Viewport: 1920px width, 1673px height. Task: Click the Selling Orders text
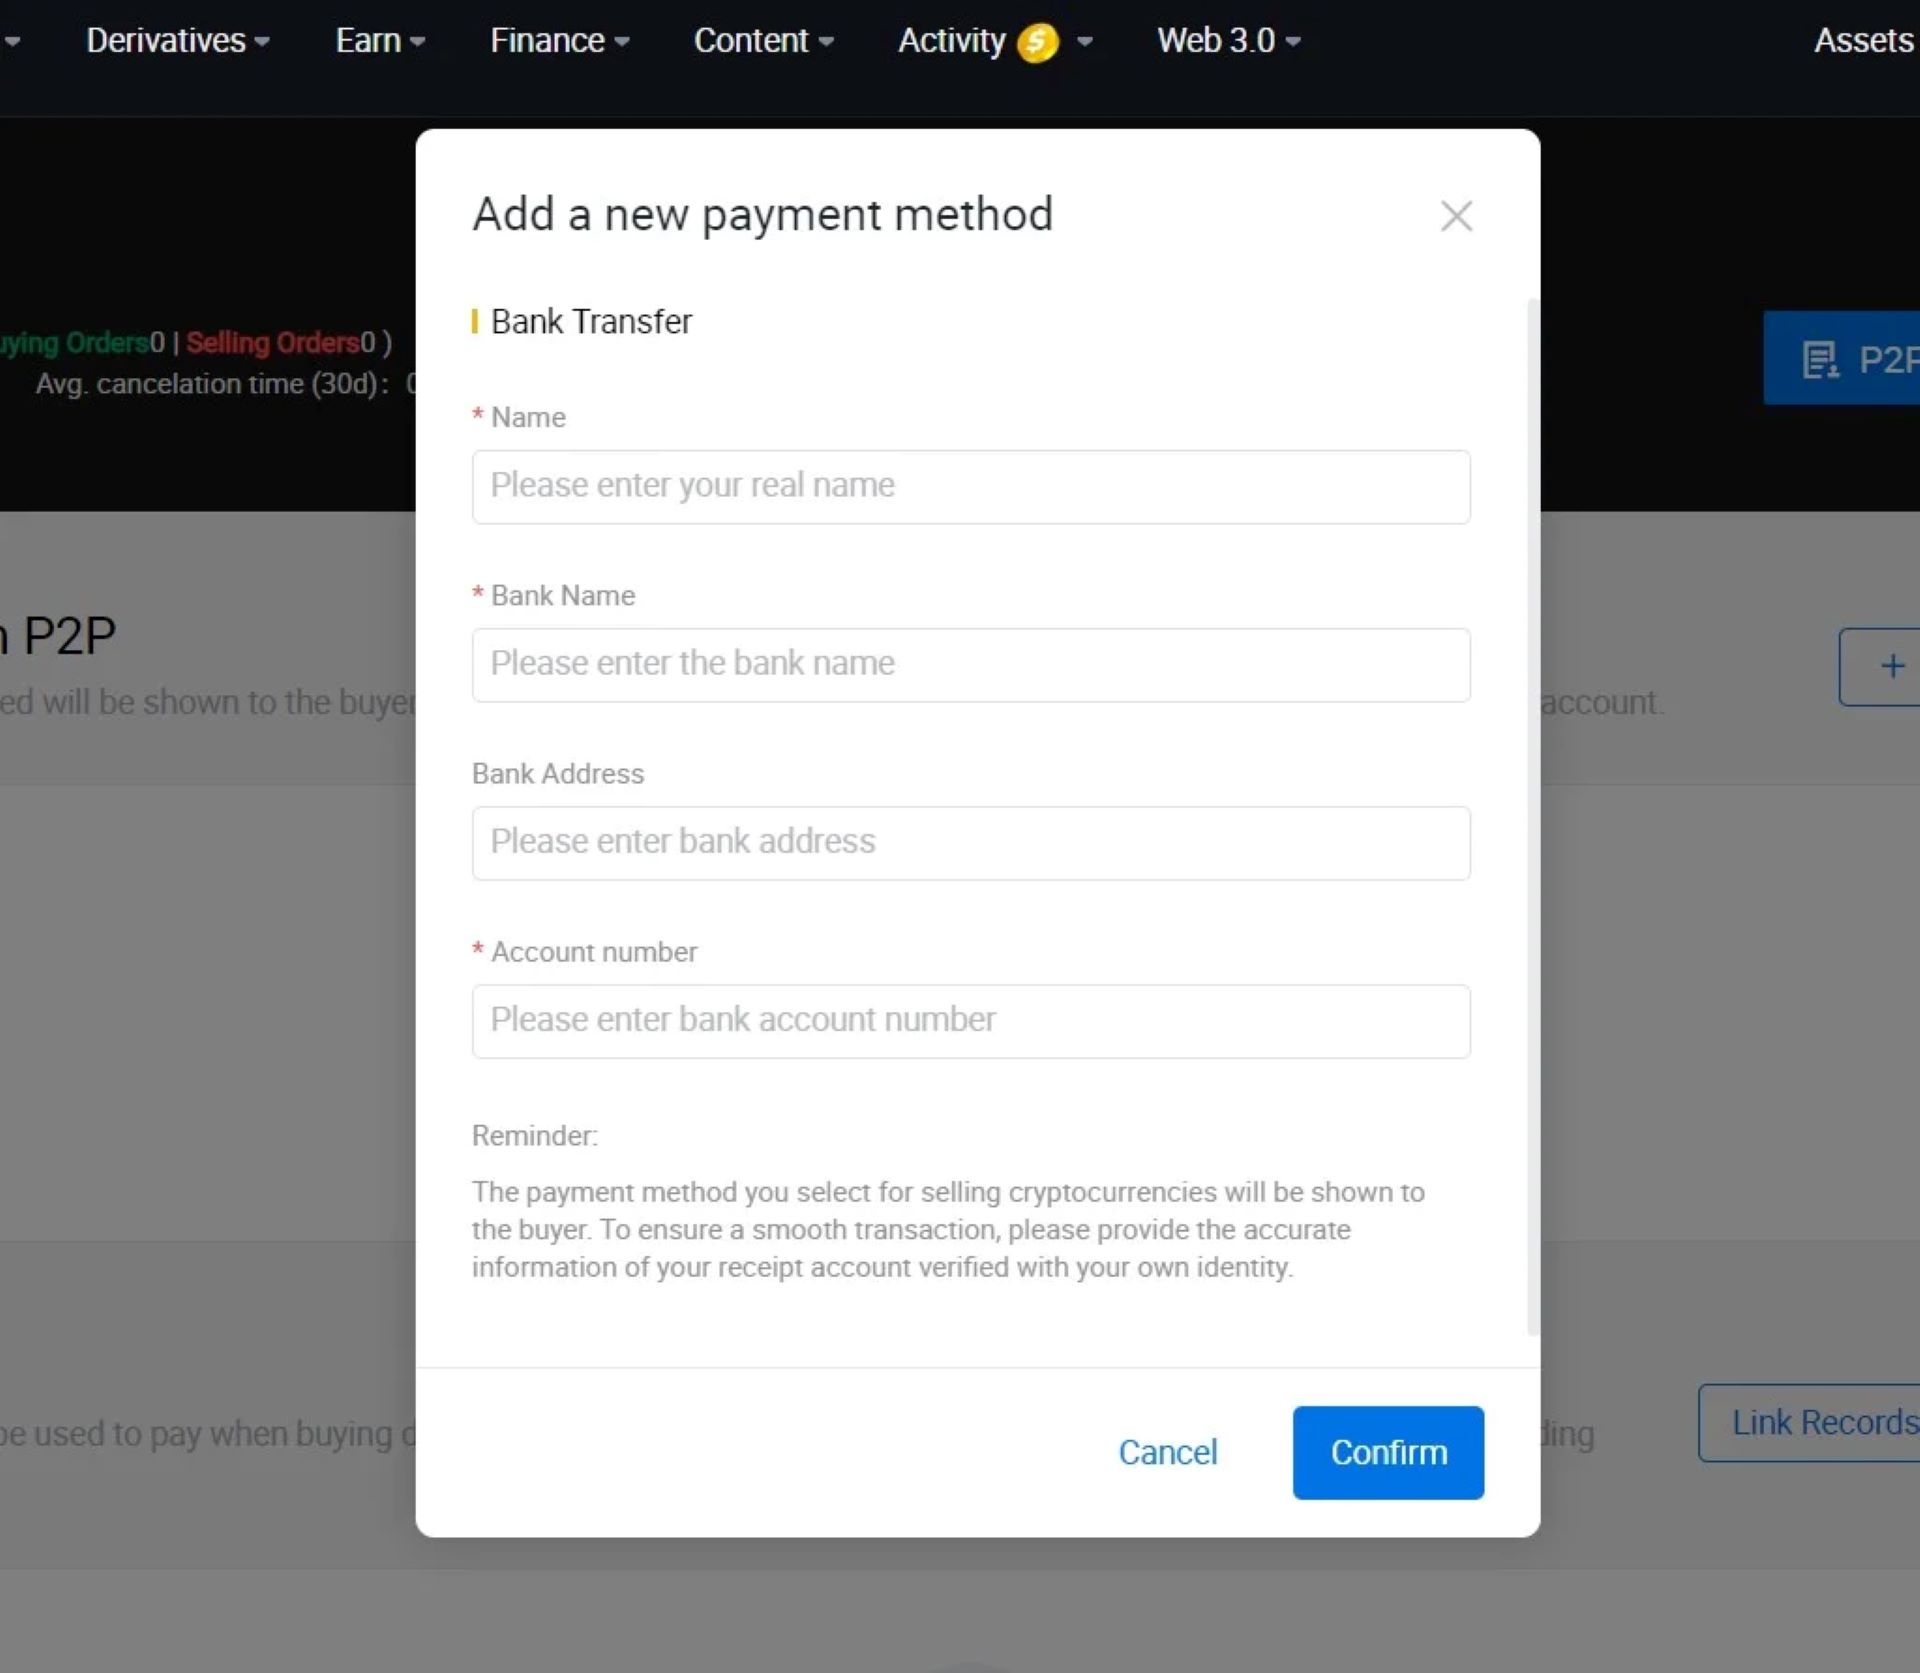click(272, 343)
